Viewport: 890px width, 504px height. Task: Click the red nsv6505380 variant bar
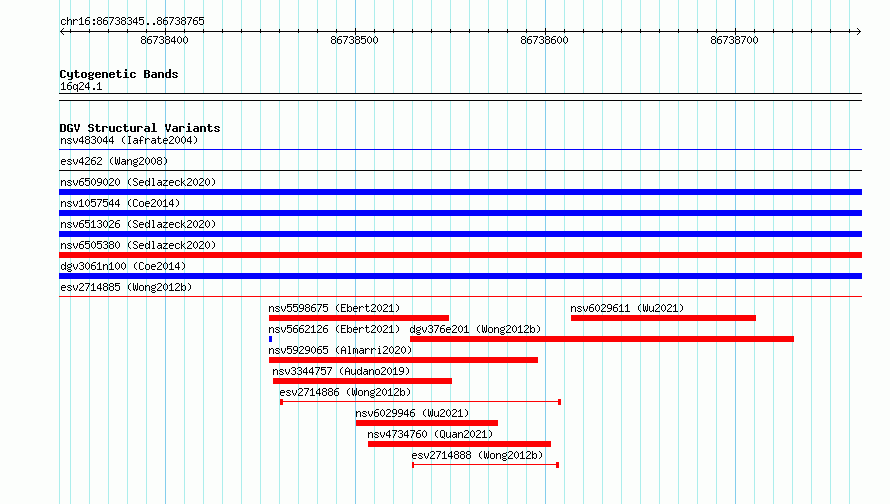tap(460, 255)
